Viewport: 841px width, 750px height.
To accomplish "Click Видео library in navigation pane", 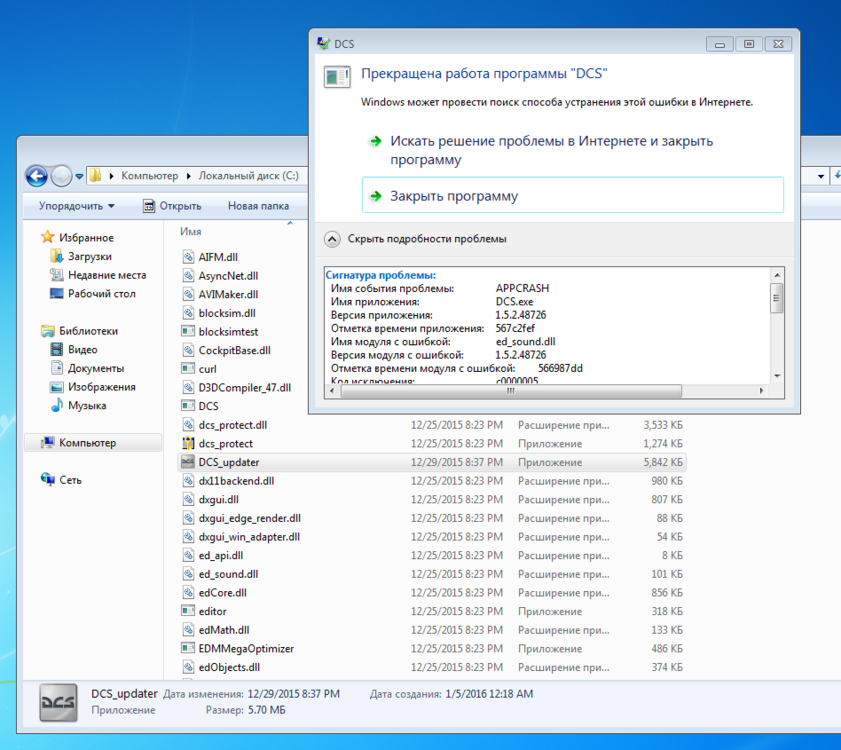I will coord(82,350).
